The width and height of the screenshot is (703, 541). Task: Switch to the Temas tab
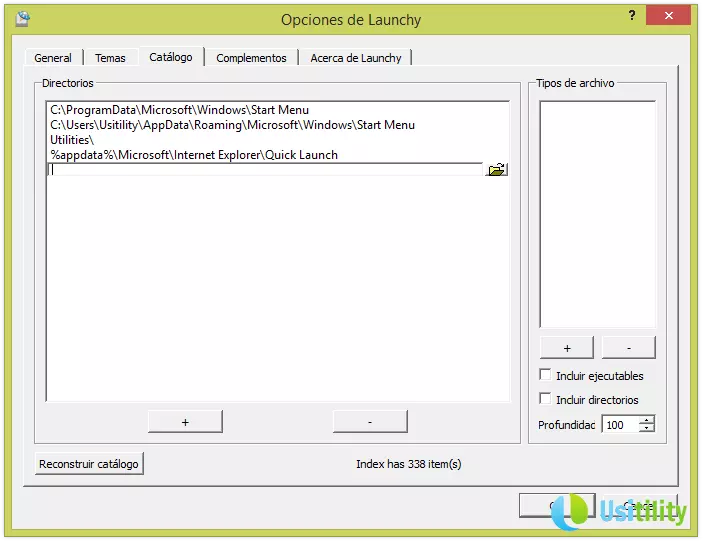[110, 58]
